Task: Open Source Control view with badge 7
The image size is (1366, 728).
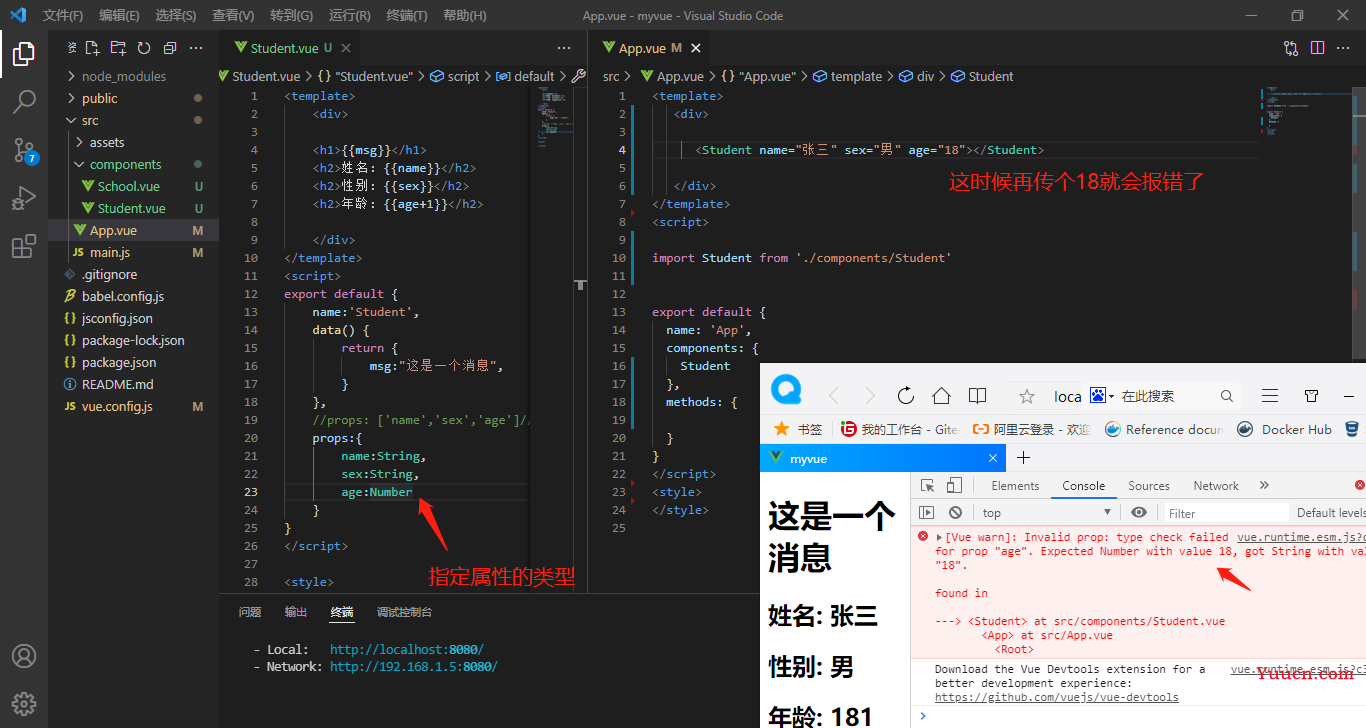Action: pyautogui.click(x=24, y=150)
